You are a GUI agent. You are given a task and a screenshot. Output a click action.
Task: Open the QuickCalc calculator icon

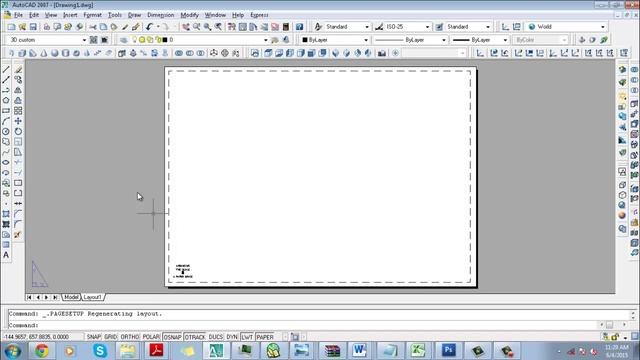click(x=286, y=27)
